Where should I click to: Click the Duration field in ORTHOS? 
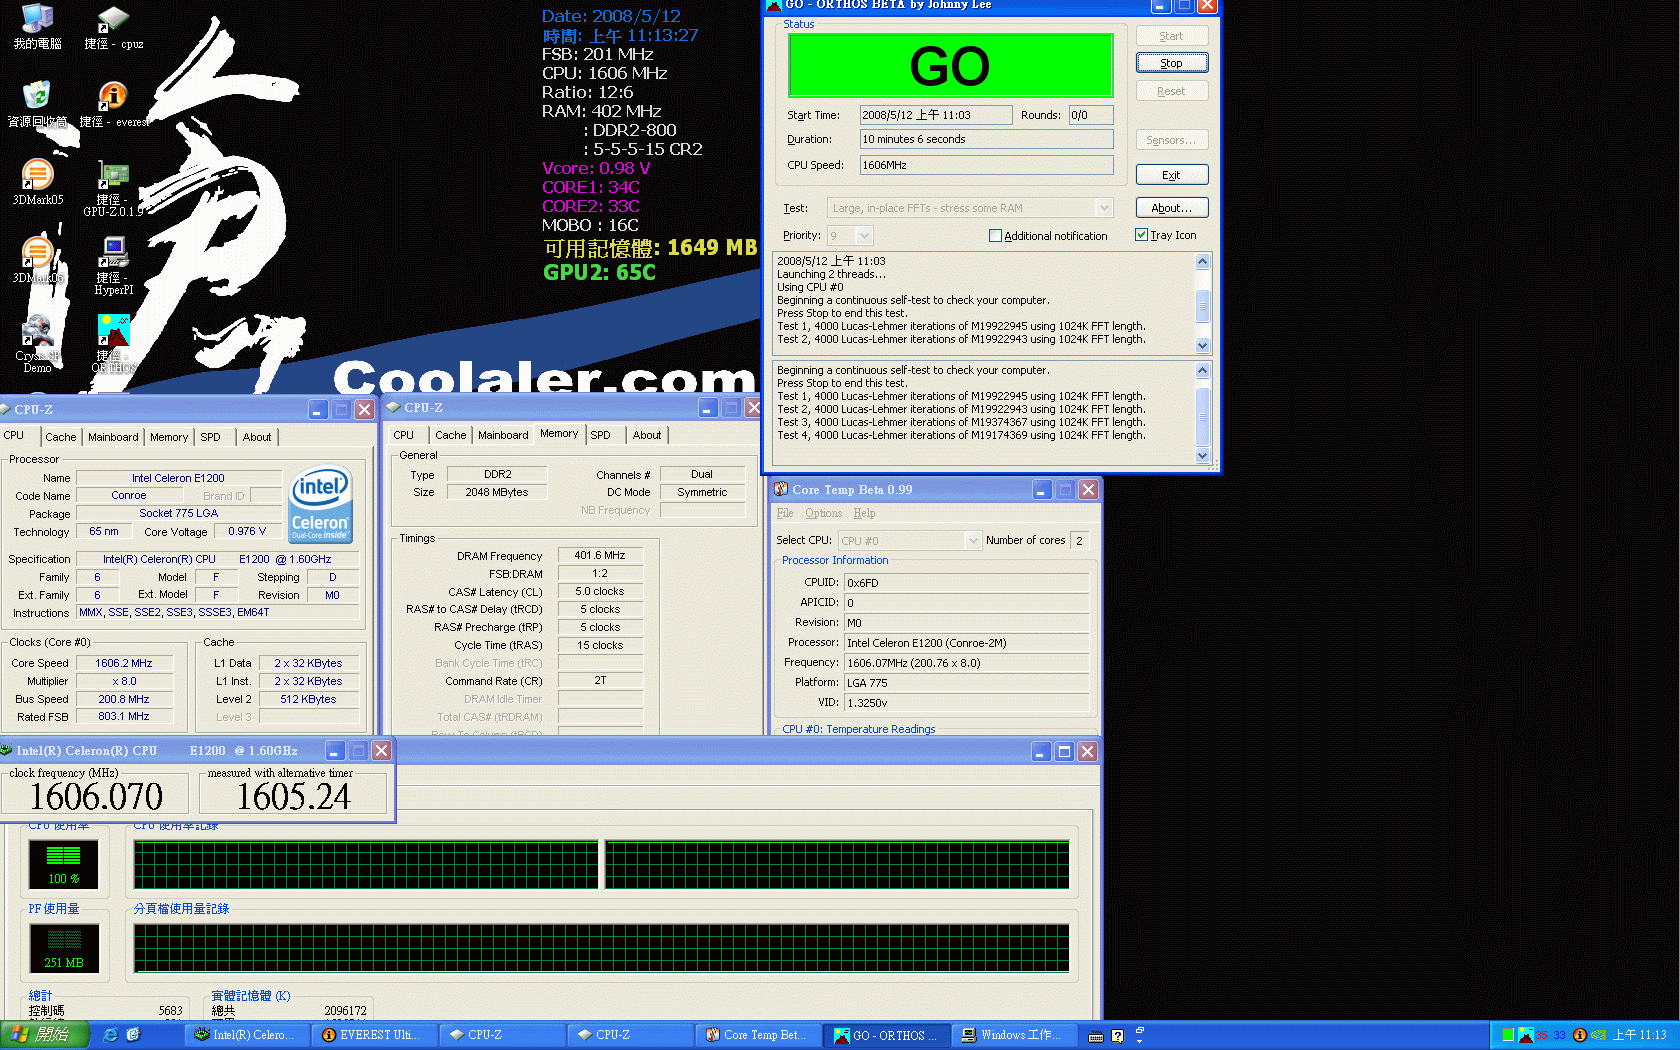tap(986, 139)
